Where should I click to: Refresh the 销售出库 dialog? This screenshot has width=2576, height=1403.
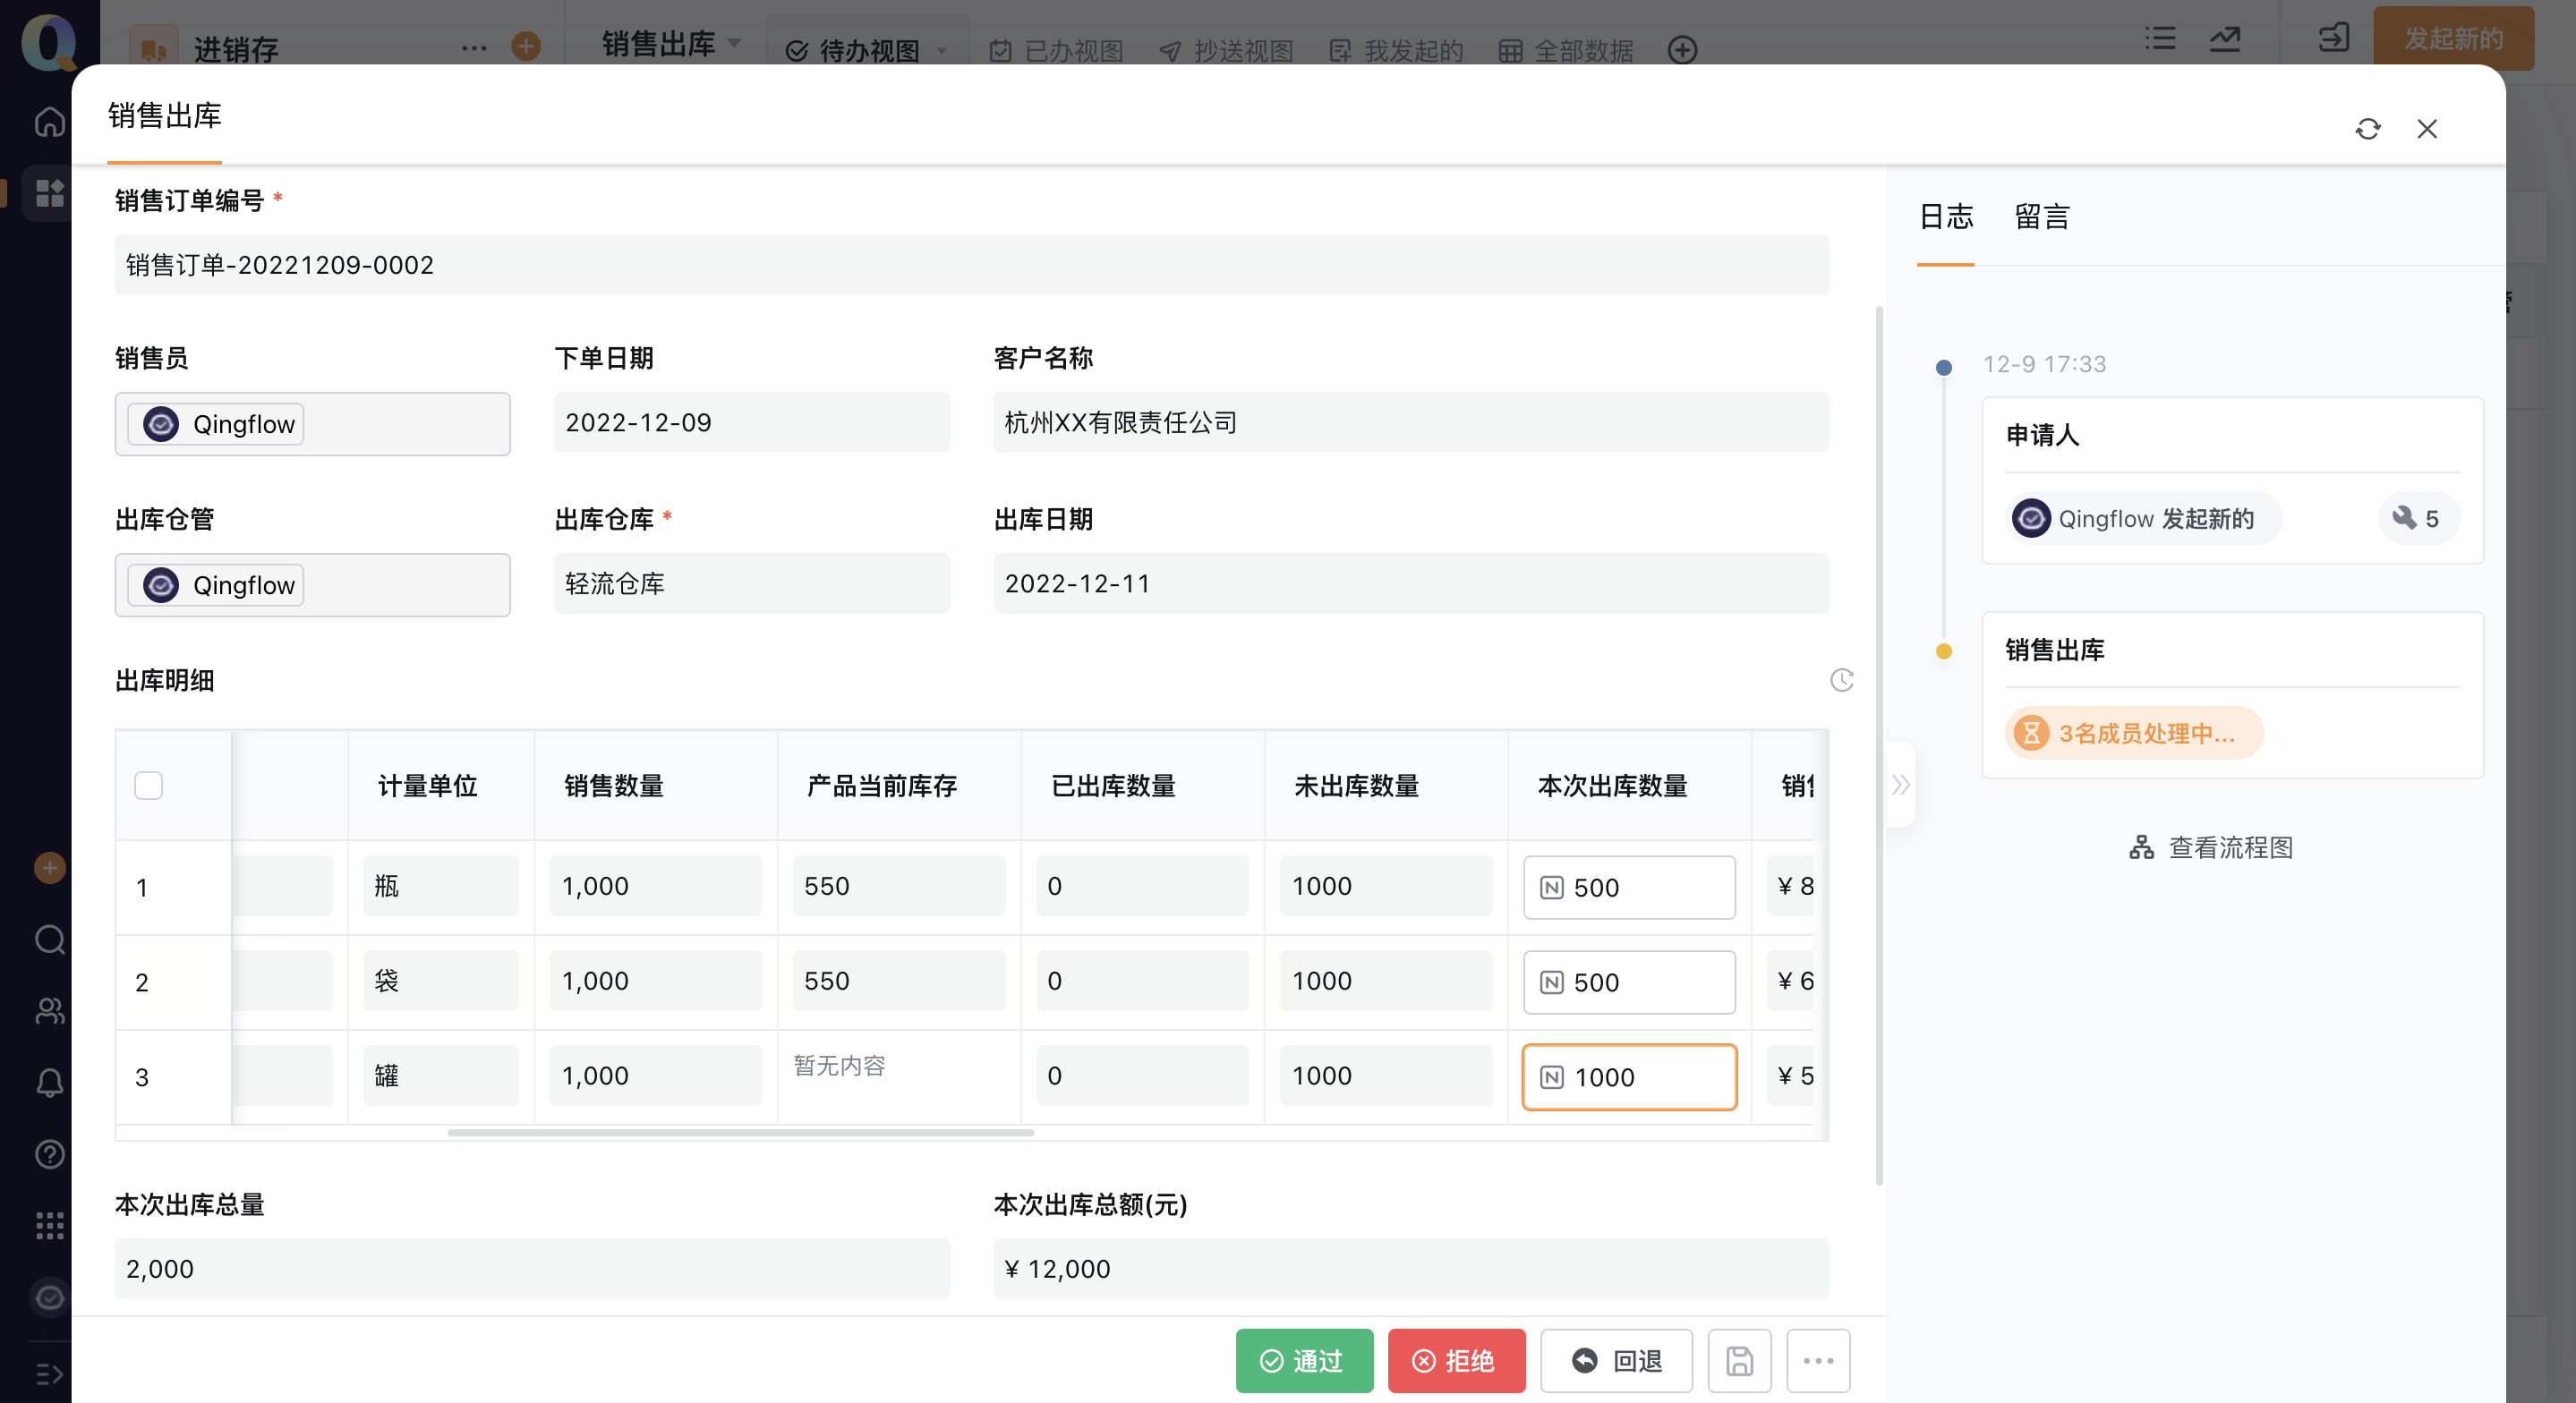coord(2367,129)
